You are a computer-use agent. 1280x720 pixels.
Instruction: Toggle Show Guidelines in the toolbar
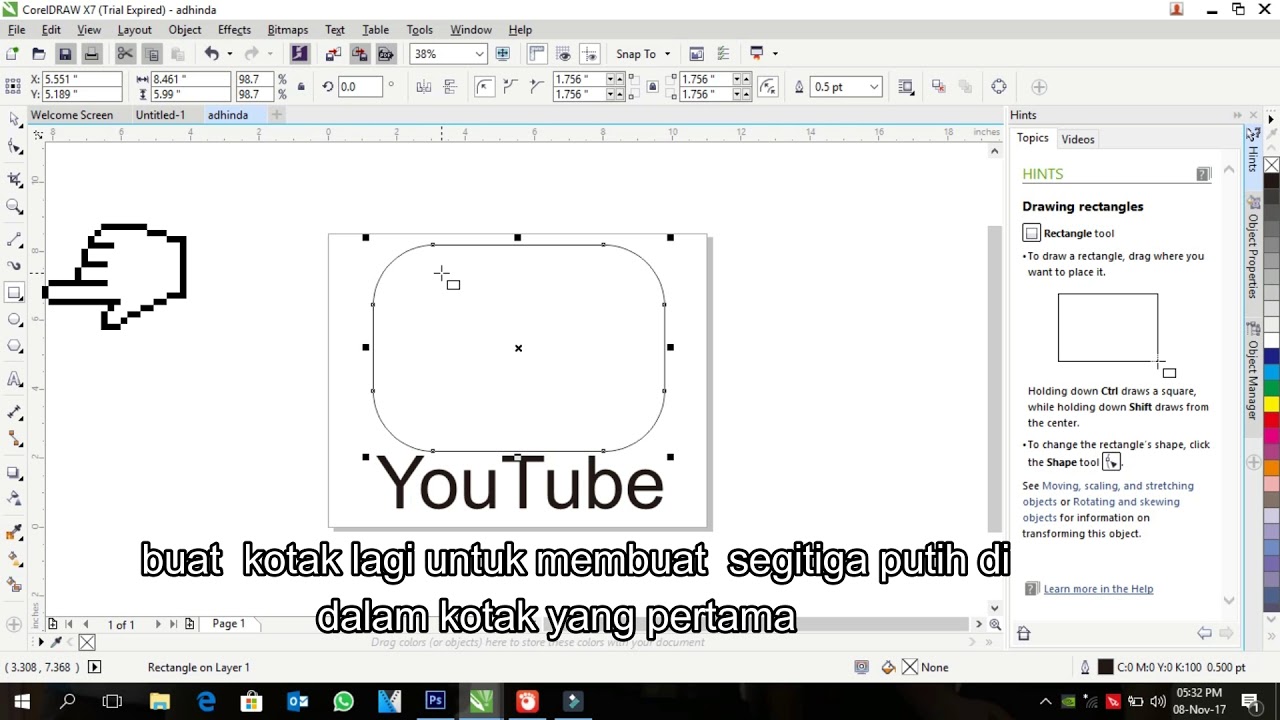coord(590,54)
